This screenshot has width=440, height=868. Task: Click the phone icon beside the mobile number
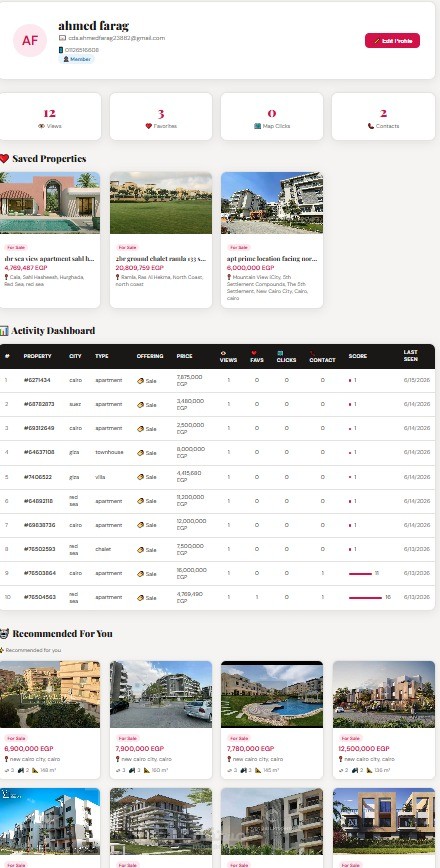point(61,50)
